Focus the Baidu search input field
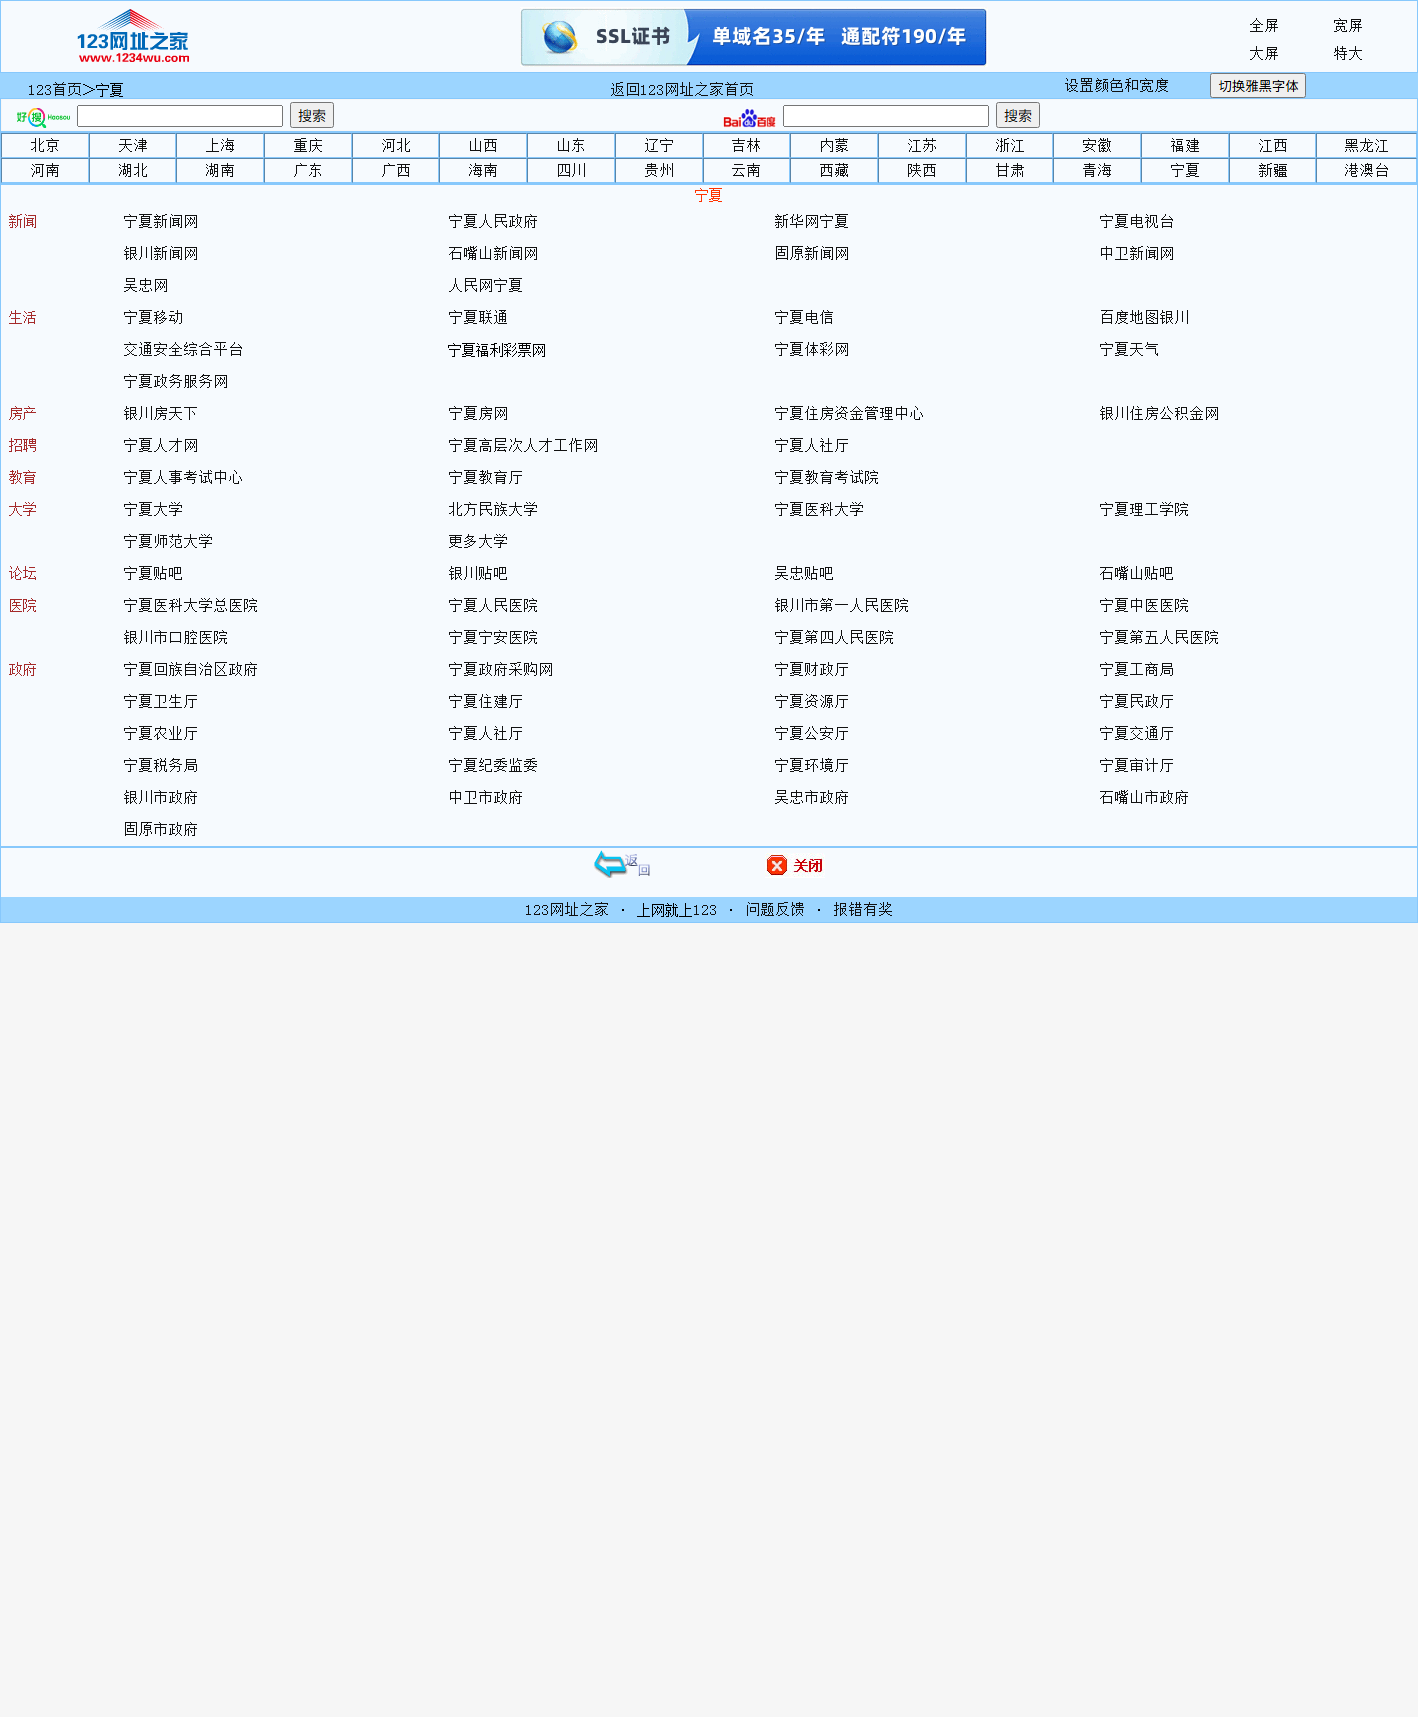 click(886, 116)
